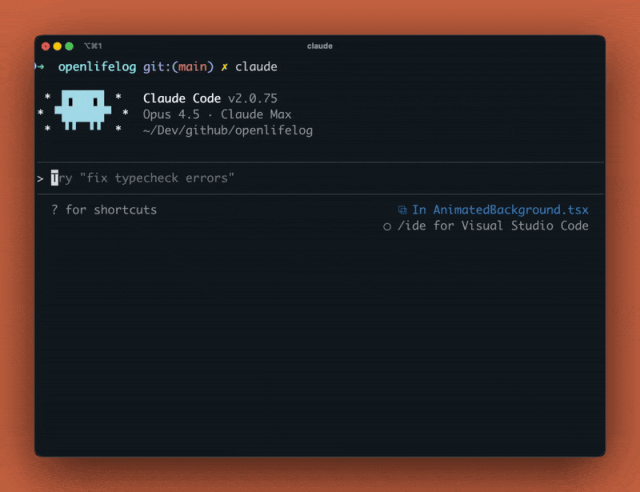Click the green arrow shell prompt symbol
The height and width of the screenshot is (492, 640).
click(x=40, y=67)
